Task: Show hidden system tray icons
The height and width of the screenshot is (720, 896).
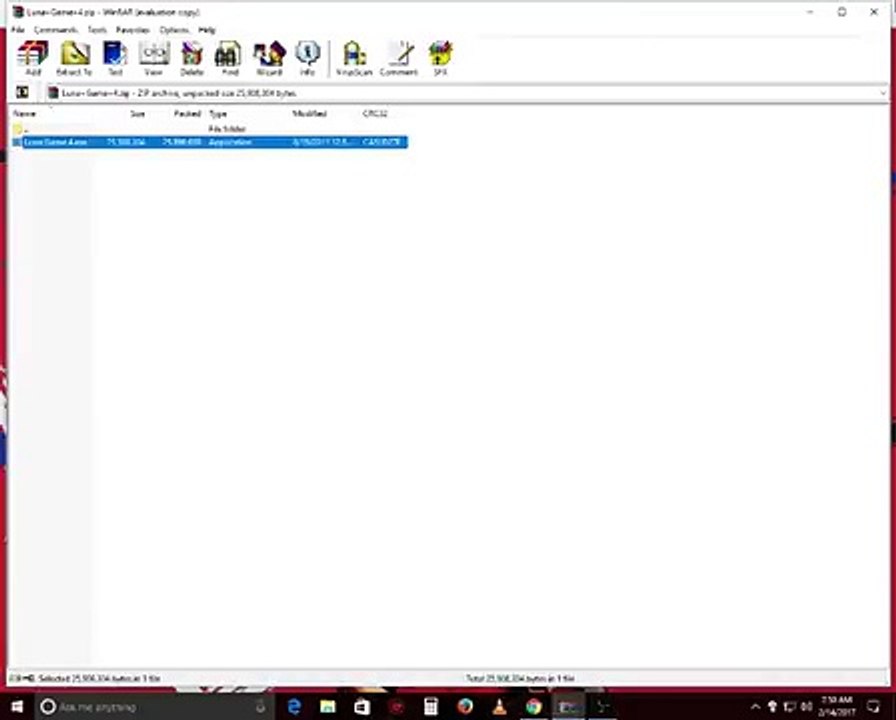Action: [755, 707]
